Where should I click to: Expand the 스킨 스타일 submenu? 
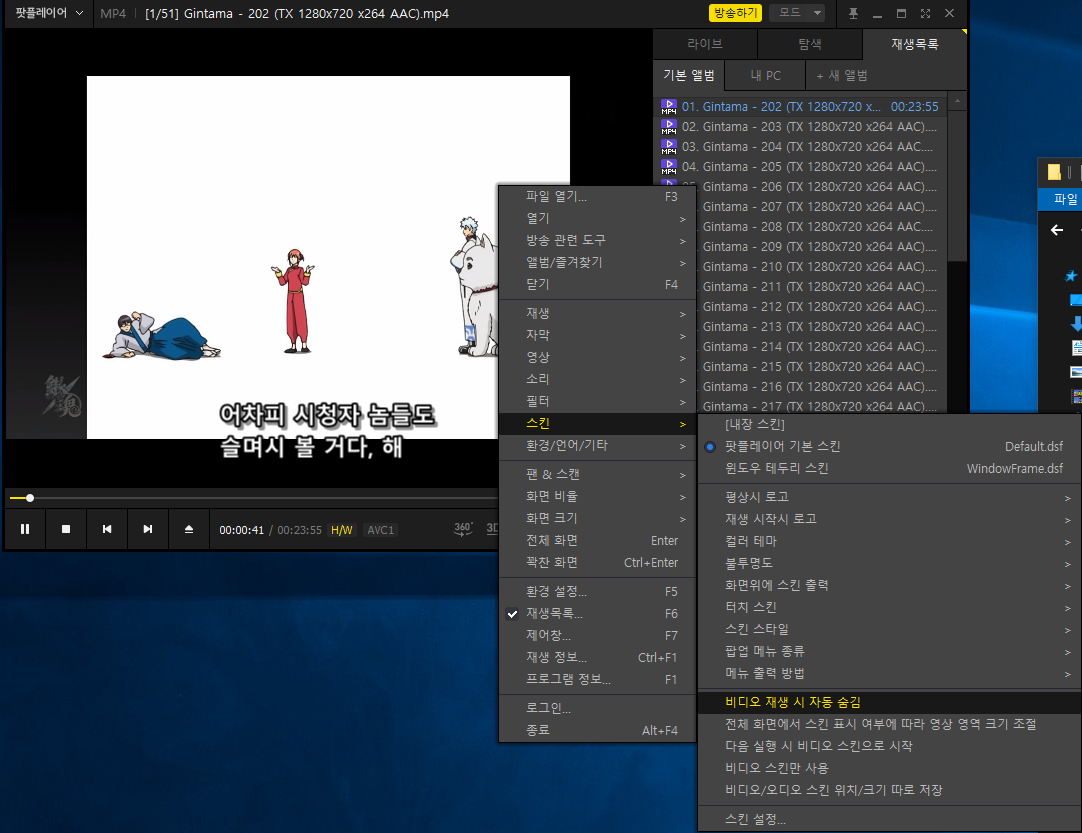coord(889,629)
